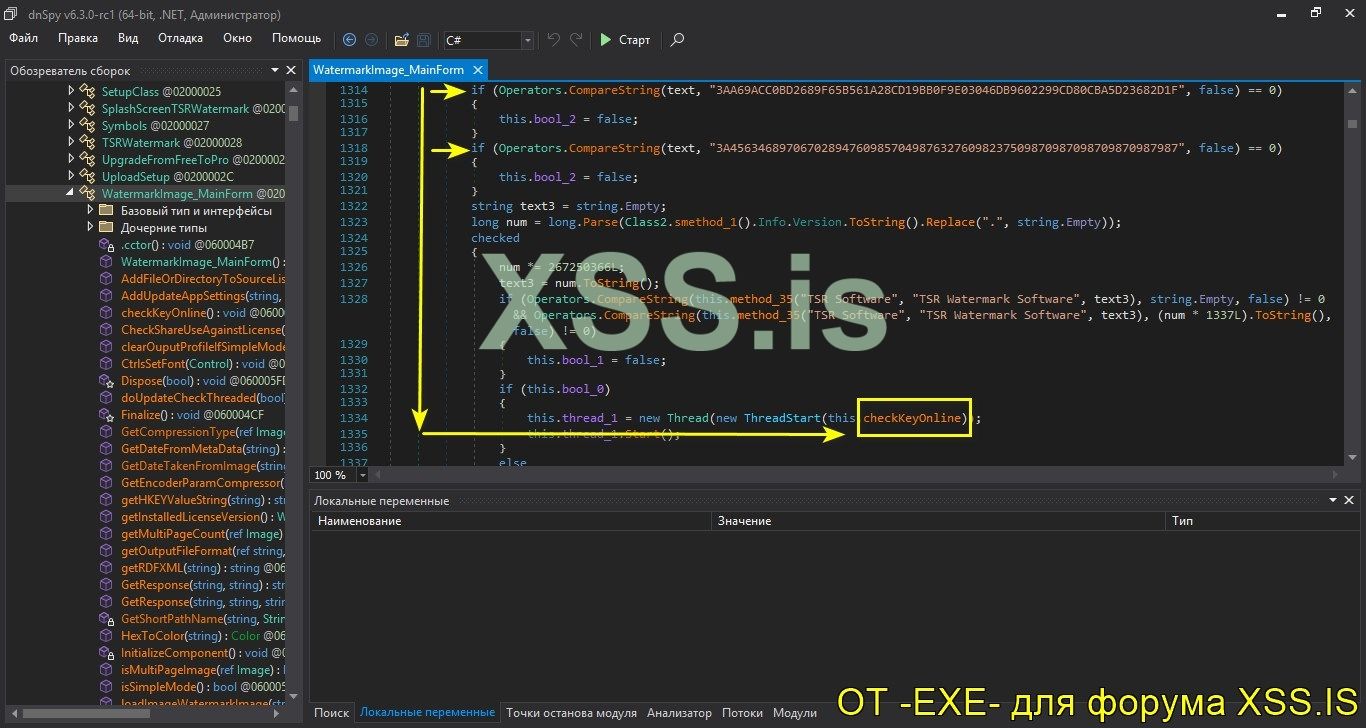Expand the Дочерние типы folder
1366x728 pixels.
90,227
